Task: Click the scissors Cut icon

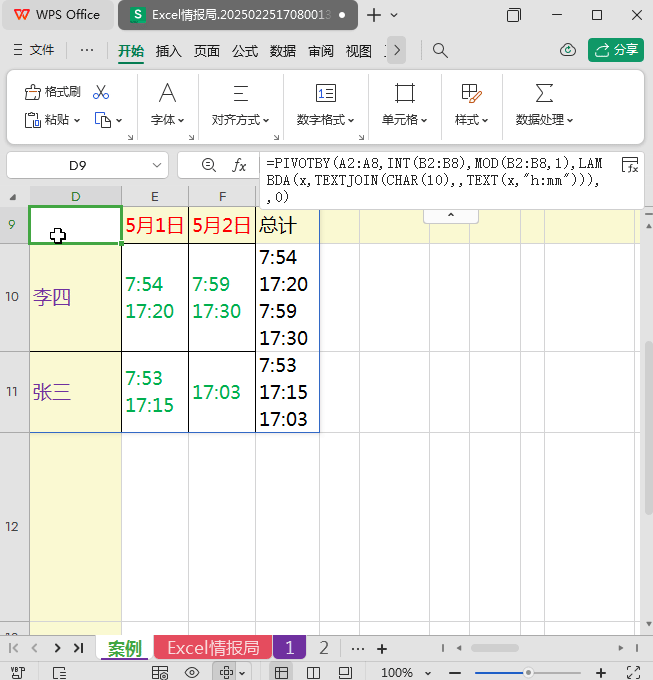Action: (x=101, y=92)
